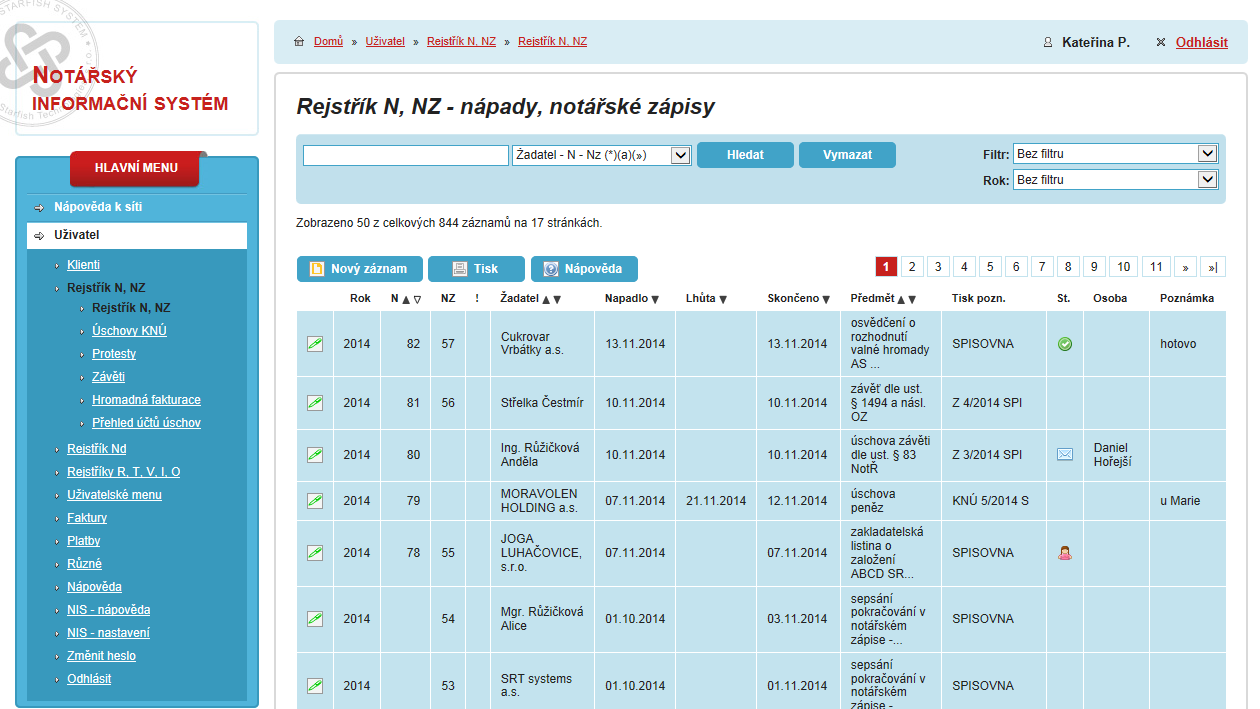Go to page 5 in pagination
The image size is (1260, 709).
click(x=990, y=267)
